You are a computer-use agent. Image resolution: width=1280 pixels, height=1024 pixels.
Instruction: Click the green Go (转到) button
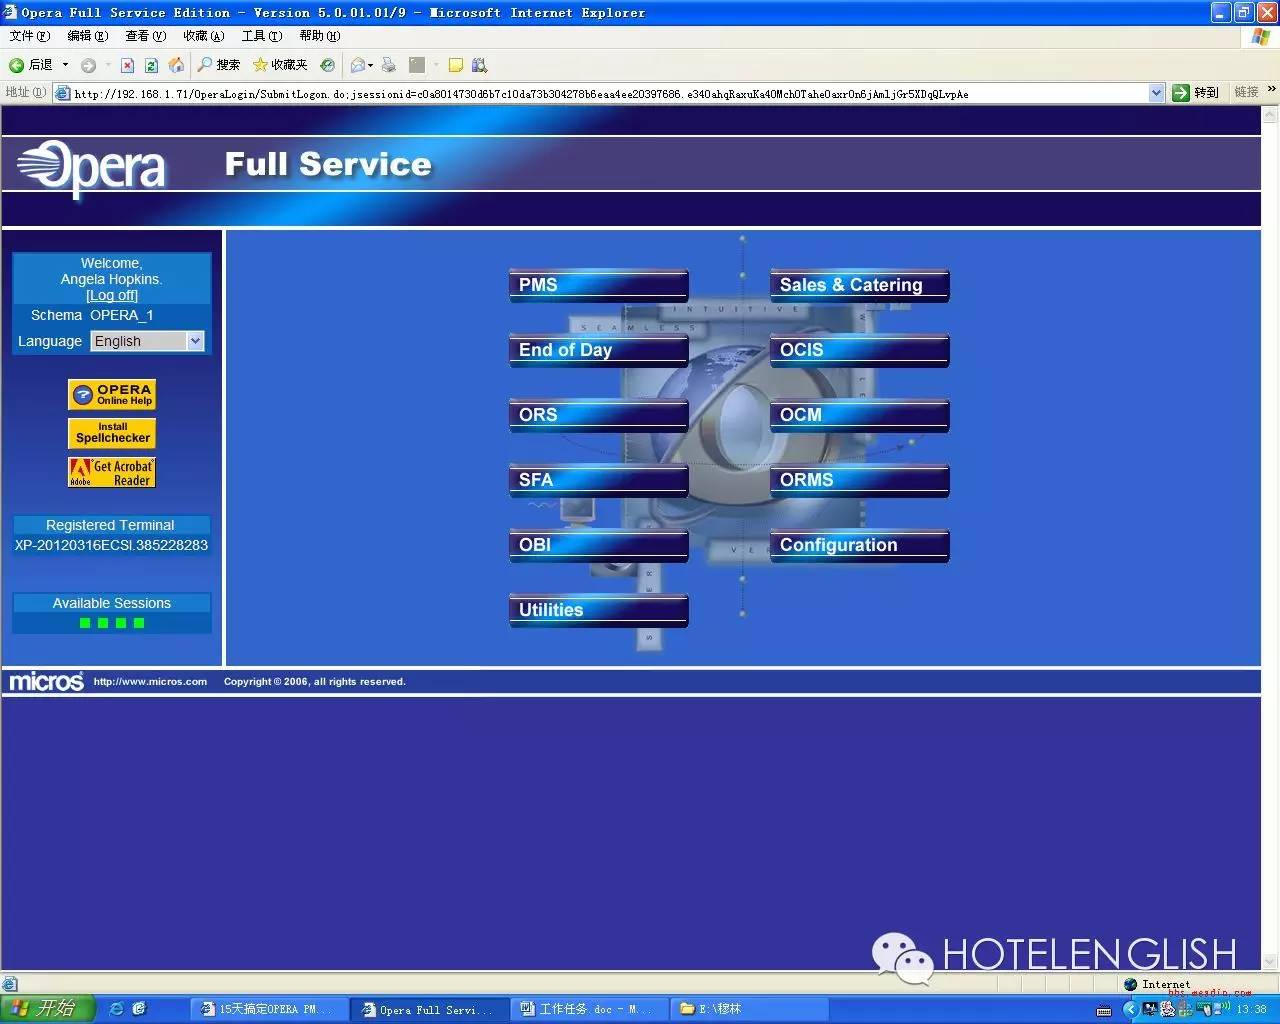[1196, 93]
